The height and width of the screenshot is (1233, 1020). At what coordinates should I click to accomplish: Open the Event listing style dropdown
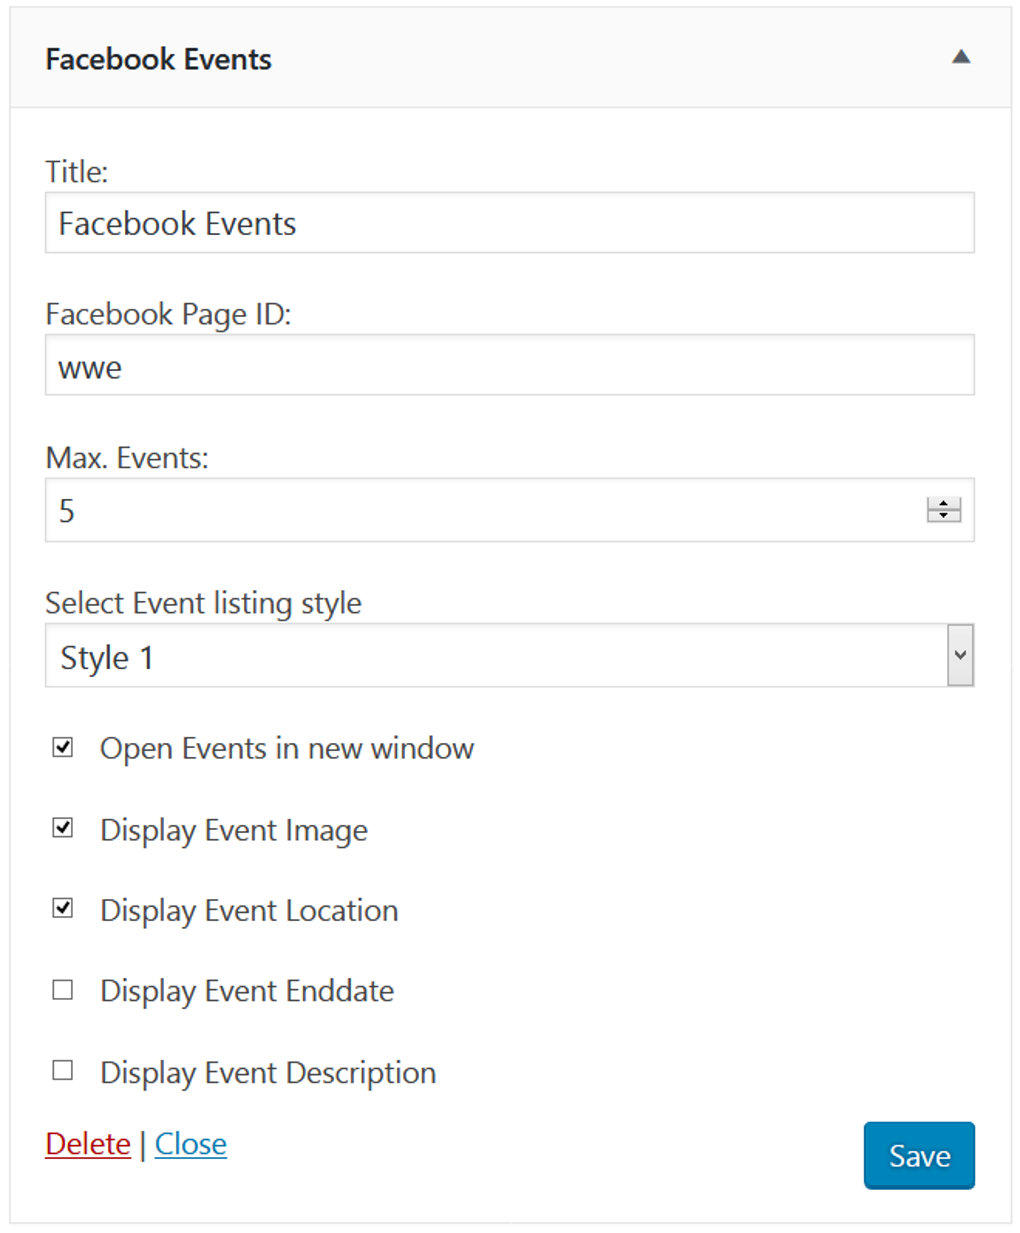pyautogui.click(x=508, y=655)
